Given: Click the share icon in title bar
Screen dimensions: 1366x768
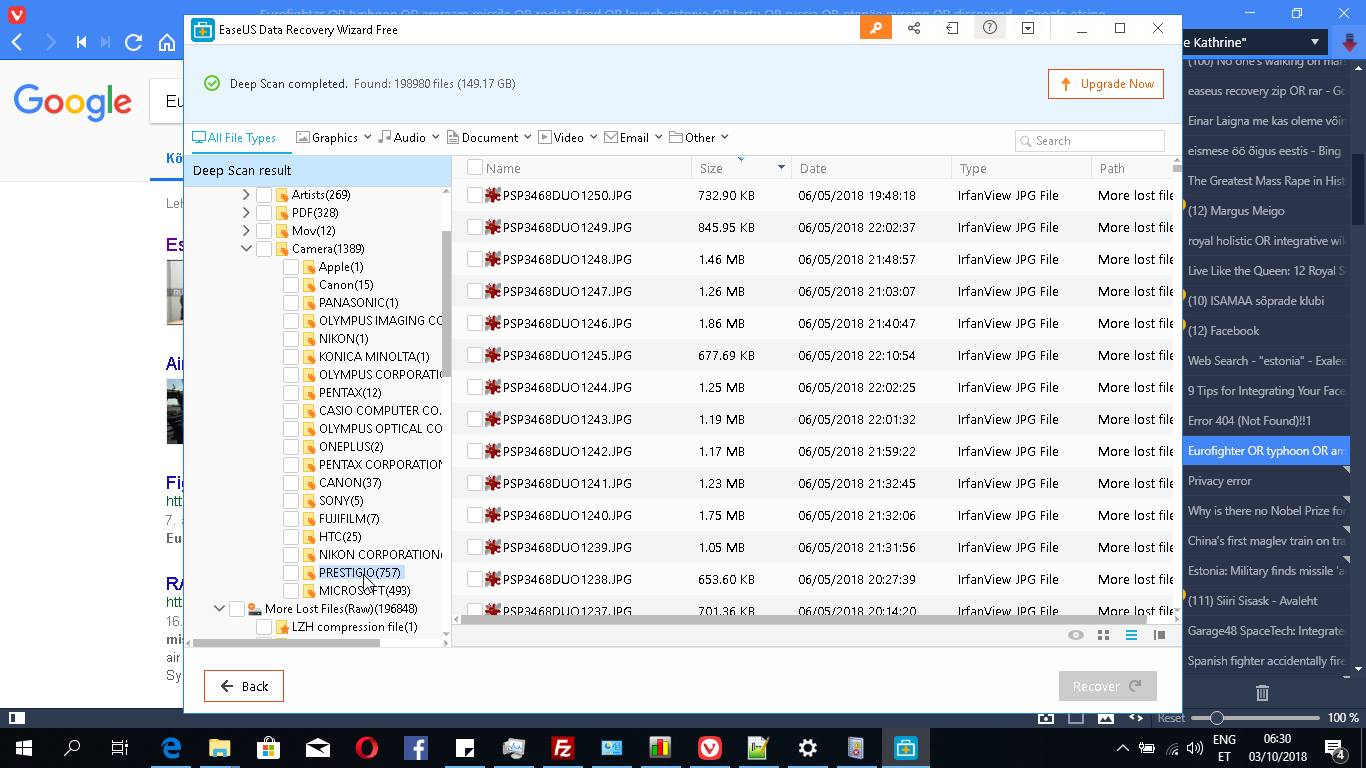Looking at the screenshot, I should pyautogui.click(x=913, y=28).
